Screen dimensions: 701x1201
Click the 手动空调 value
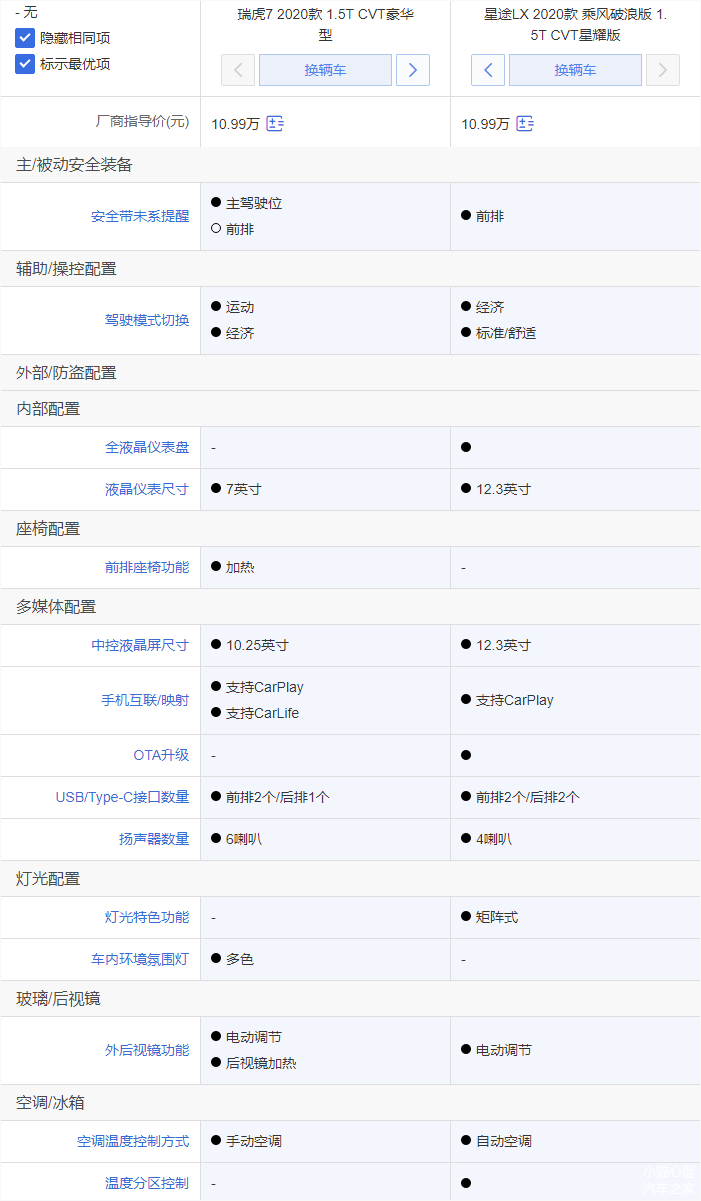coord(254,1141)
